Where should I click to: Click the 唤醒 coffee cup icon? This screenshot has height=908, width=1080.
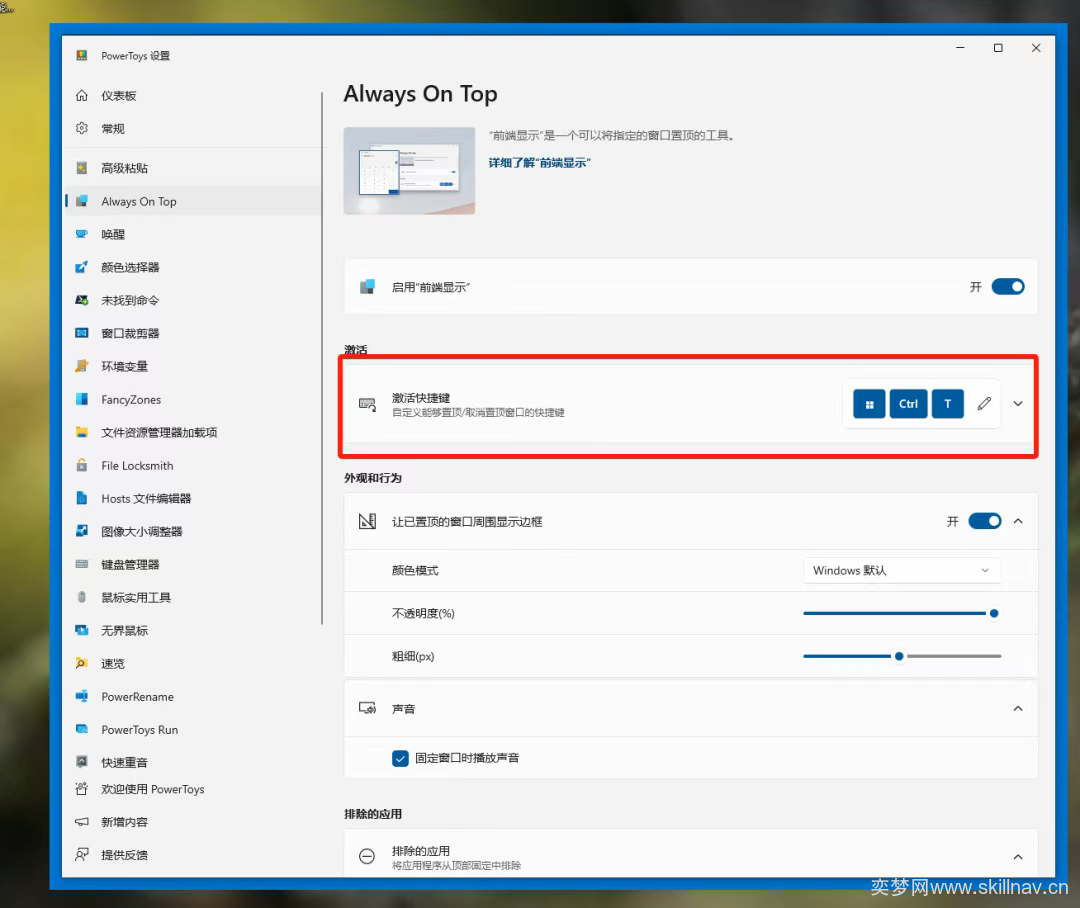tap(82, 234)
